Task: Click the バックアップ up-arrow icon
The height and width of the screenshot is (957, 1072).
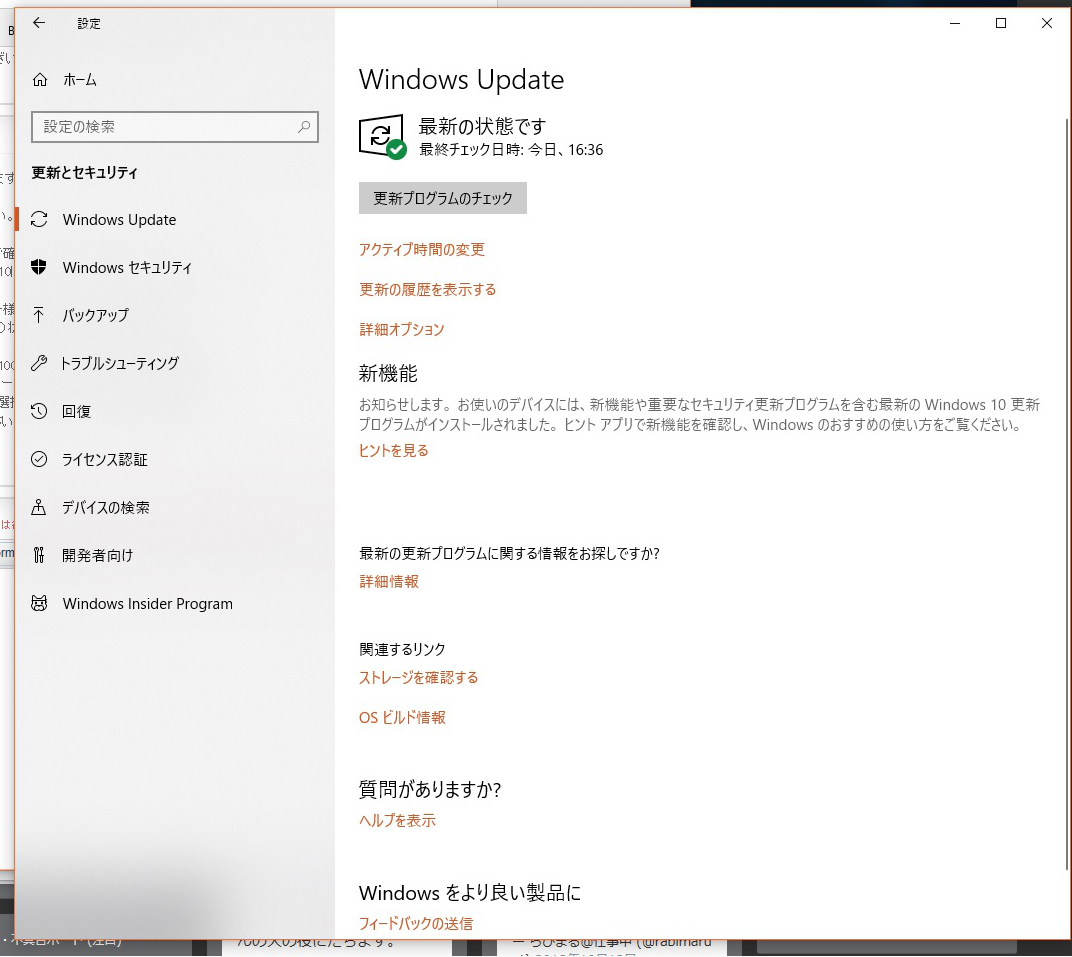Action: point(39,315)
